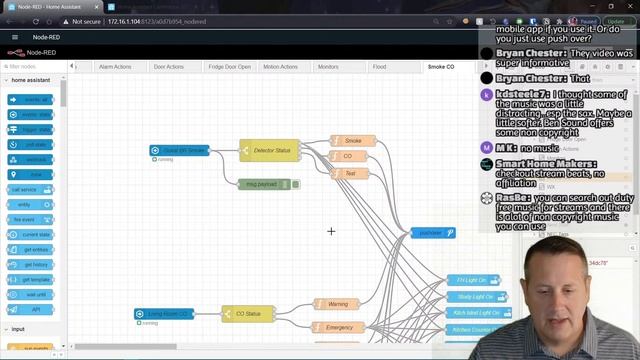Select the CO Status switch node

click(x=248, y=314)
